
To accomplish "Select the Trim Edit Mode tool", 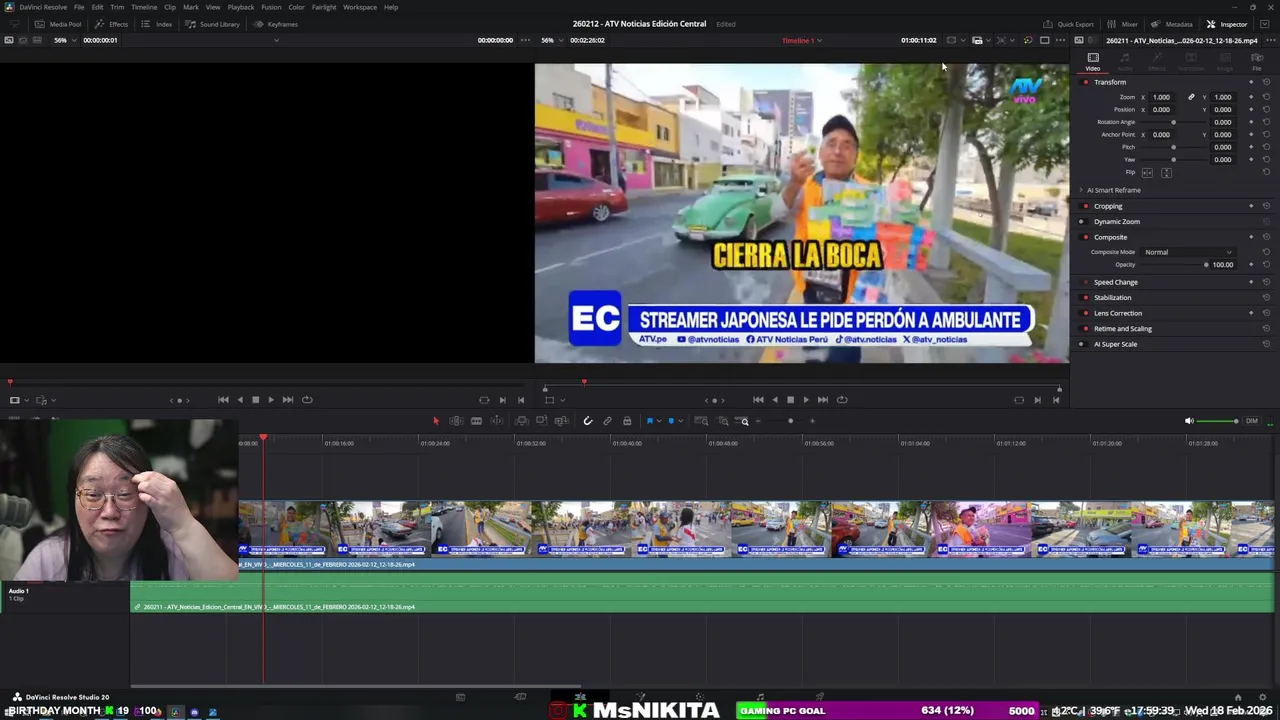I will (x=456, y=421).
